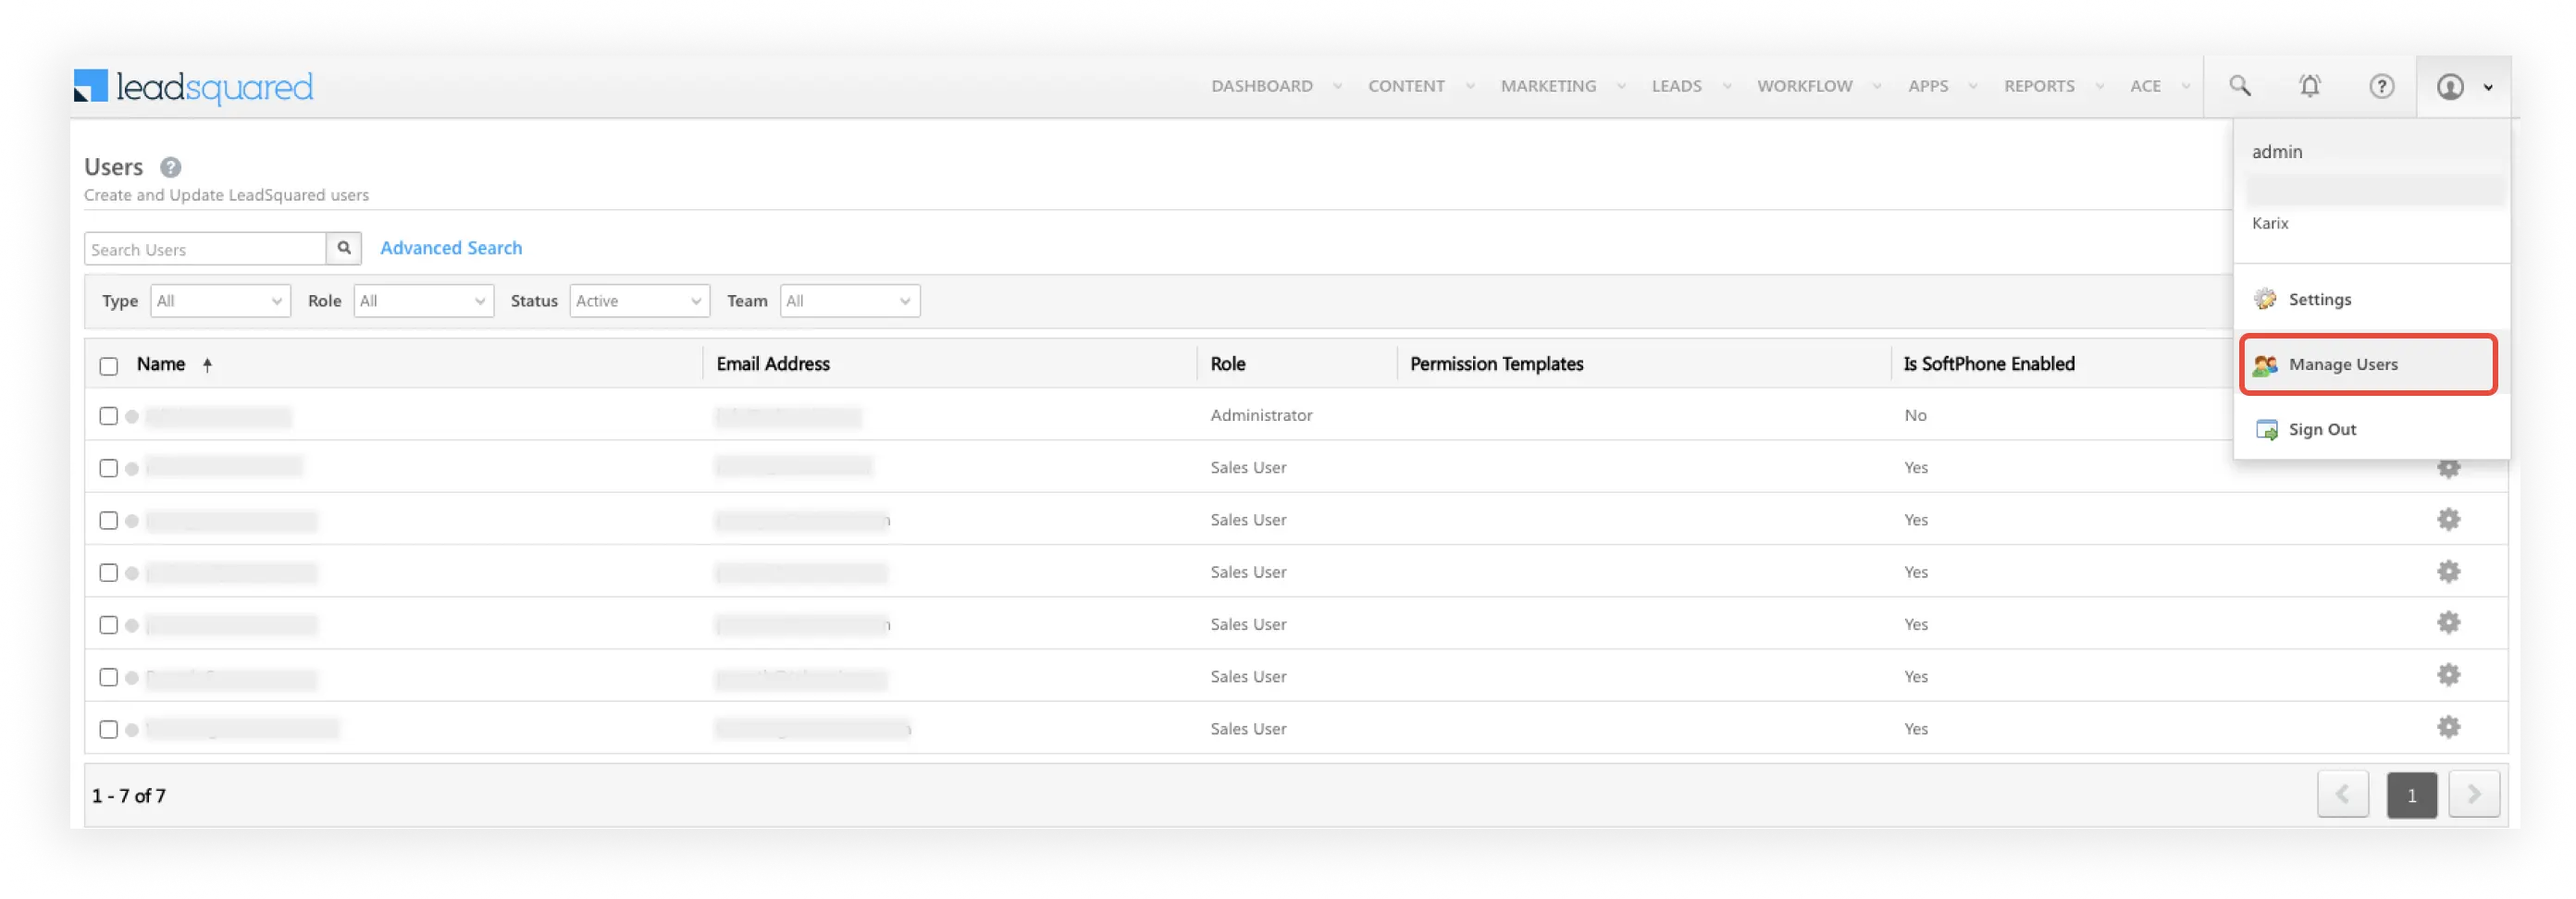The image size is (2576, 899).
Task: Click the Name column sort arrow
Action: (207, 365)
